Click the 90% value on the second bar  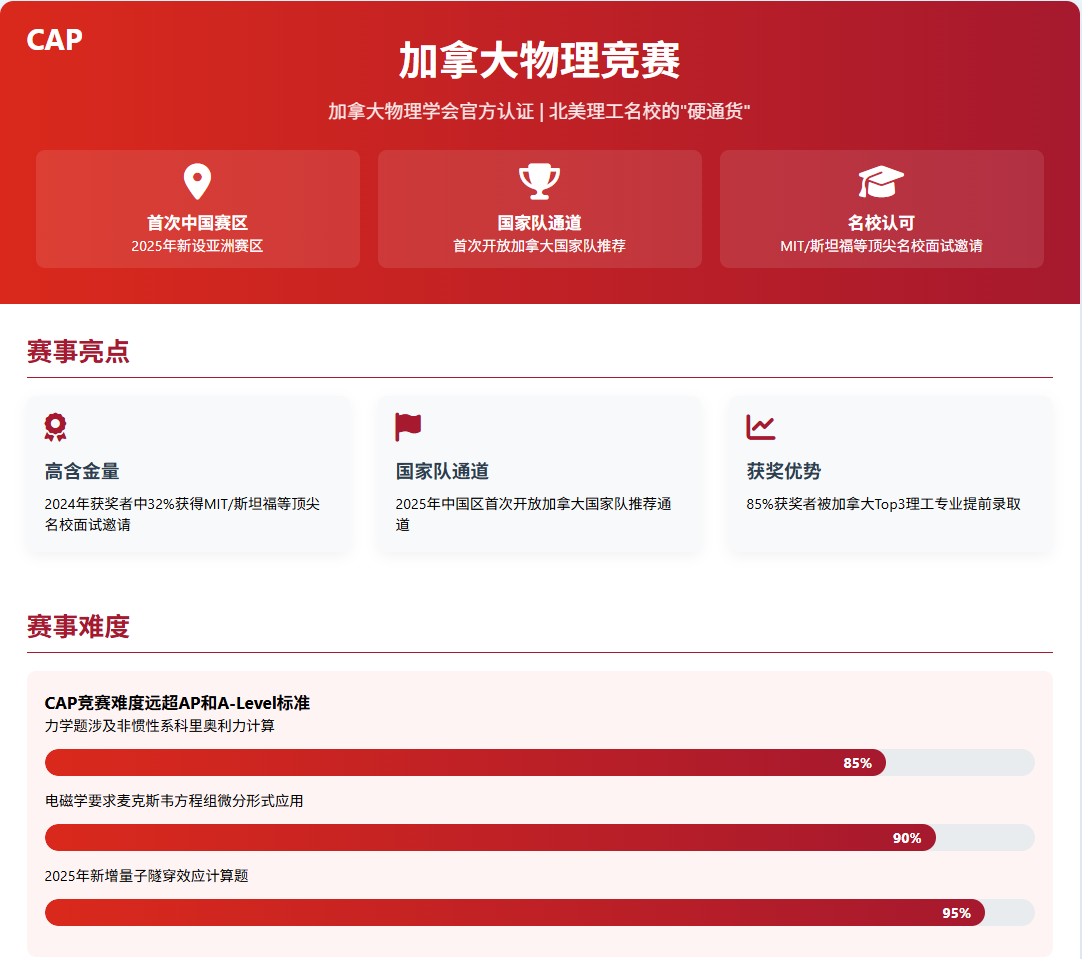click(907, 838)
